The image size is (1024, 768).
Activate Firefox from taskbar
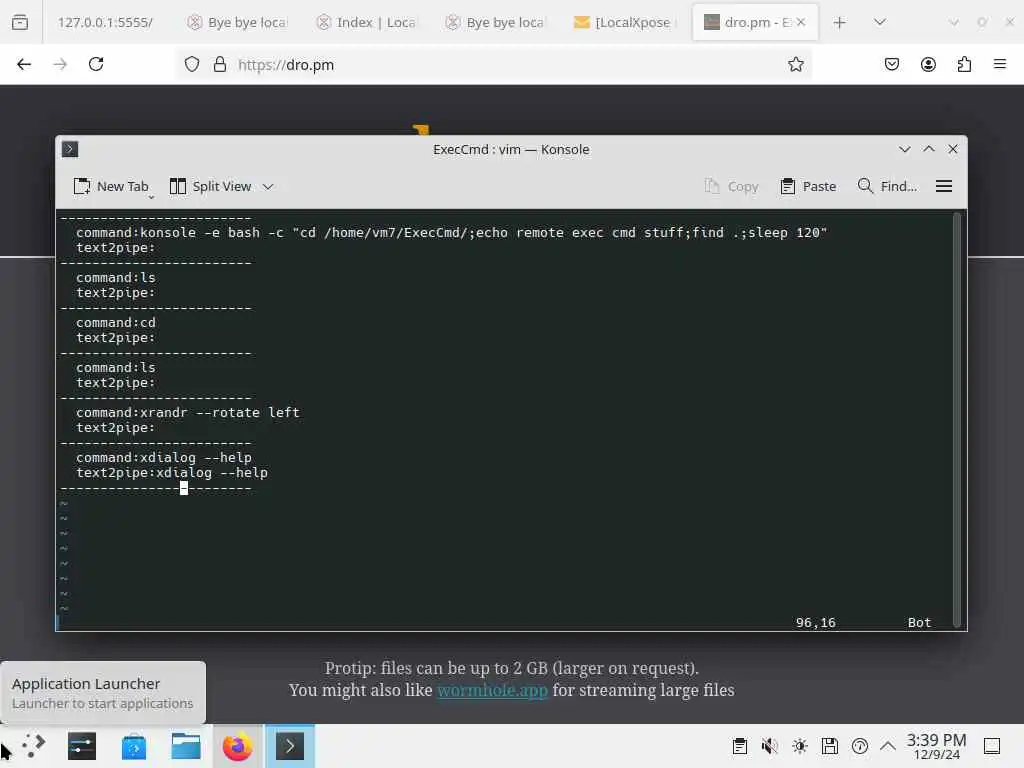tap(238, 746)
